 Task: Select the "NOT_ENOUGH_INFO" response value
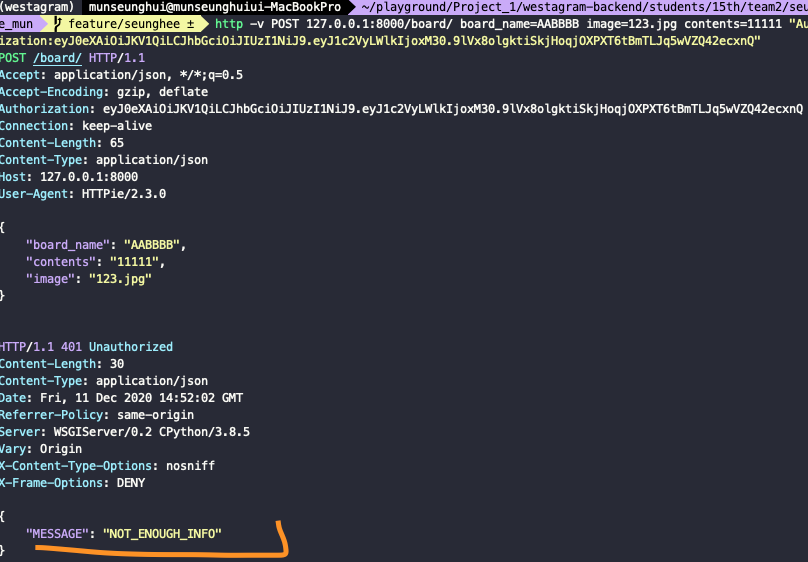click(x=162, y=534)
